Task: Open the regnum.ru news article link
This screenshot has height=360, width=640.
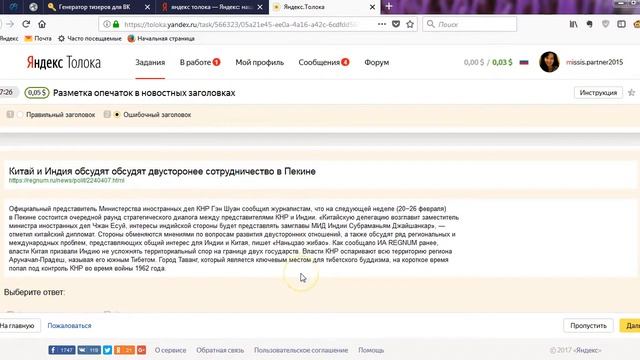Action: click(x=67, y=180)
